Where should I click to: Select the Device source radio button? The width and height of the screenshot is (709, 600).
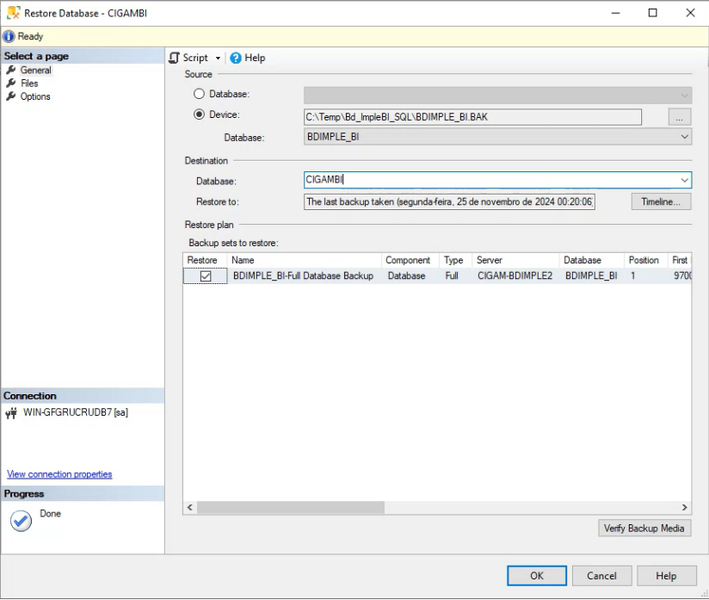[x=199, y=114]
